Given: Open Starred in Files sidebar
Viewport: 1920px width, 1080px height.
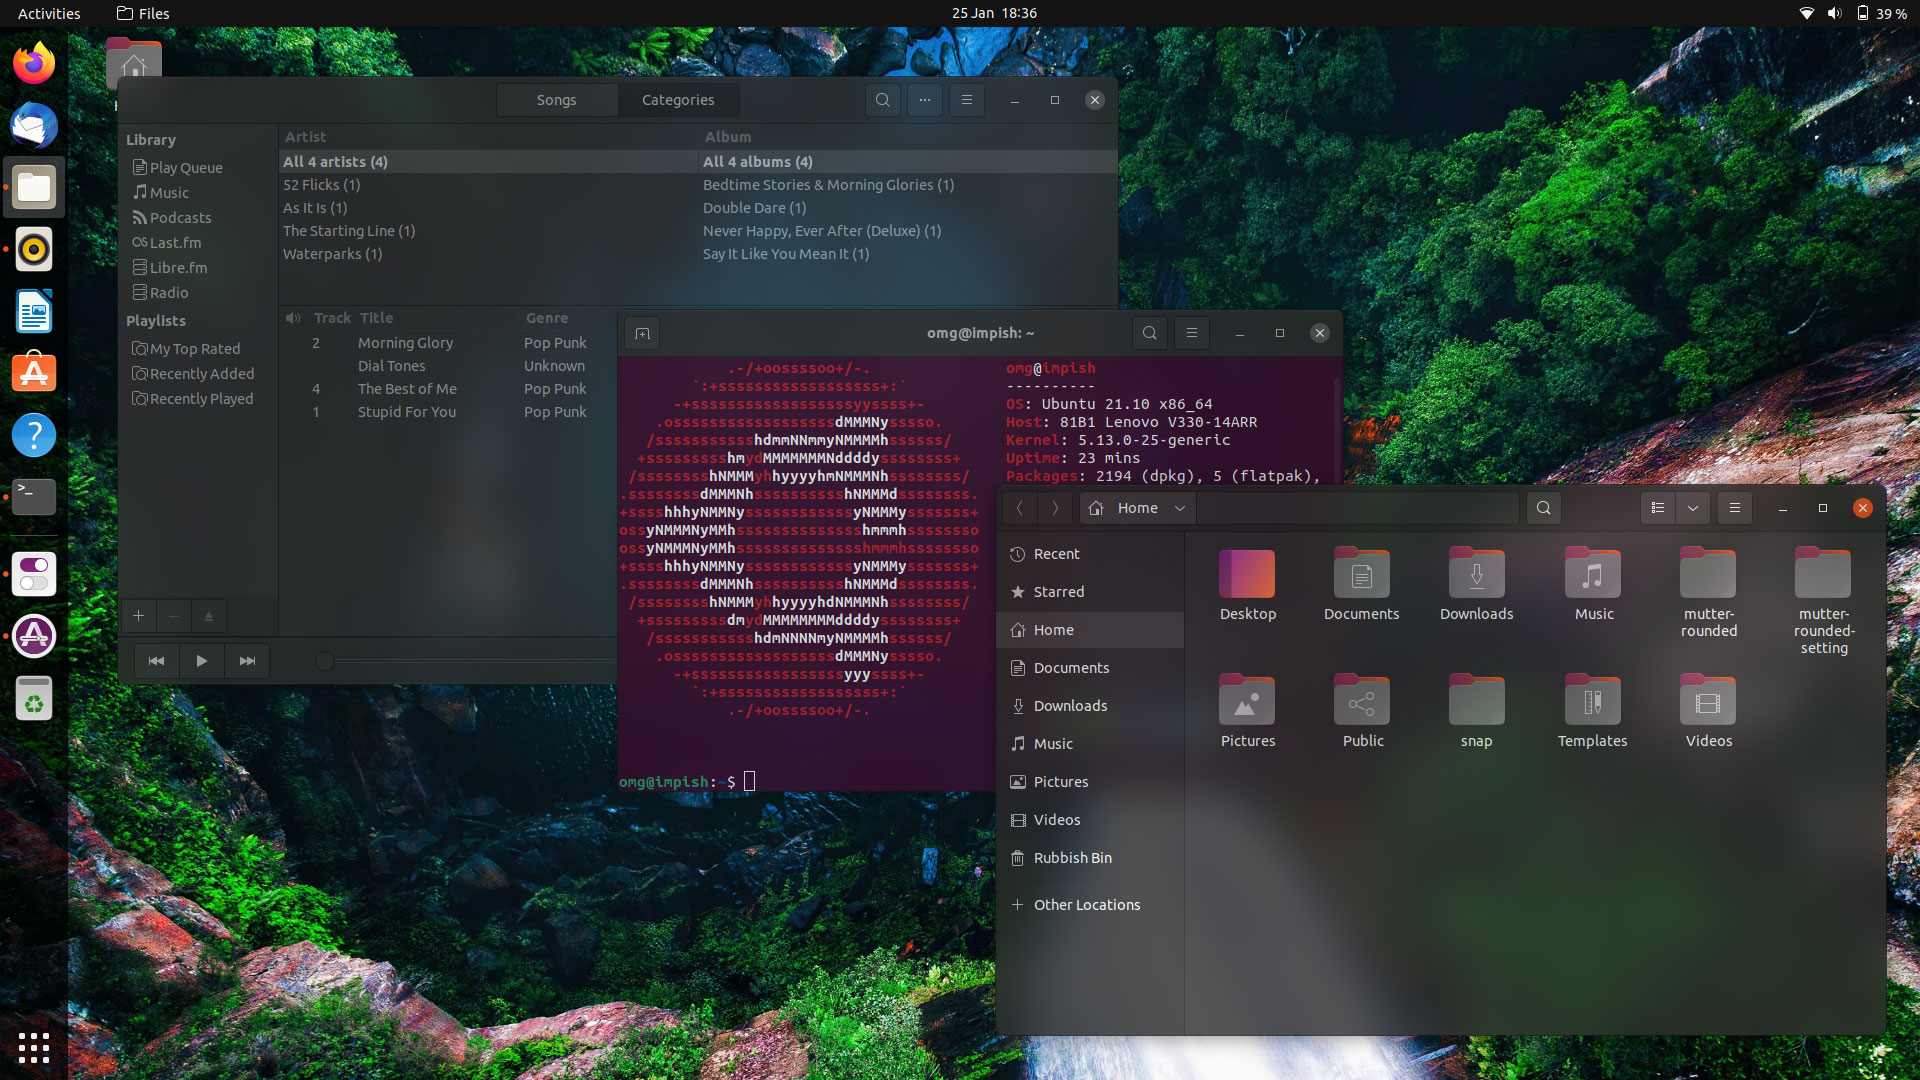Looking at the screenshot, I should (x=1090, y=592).
